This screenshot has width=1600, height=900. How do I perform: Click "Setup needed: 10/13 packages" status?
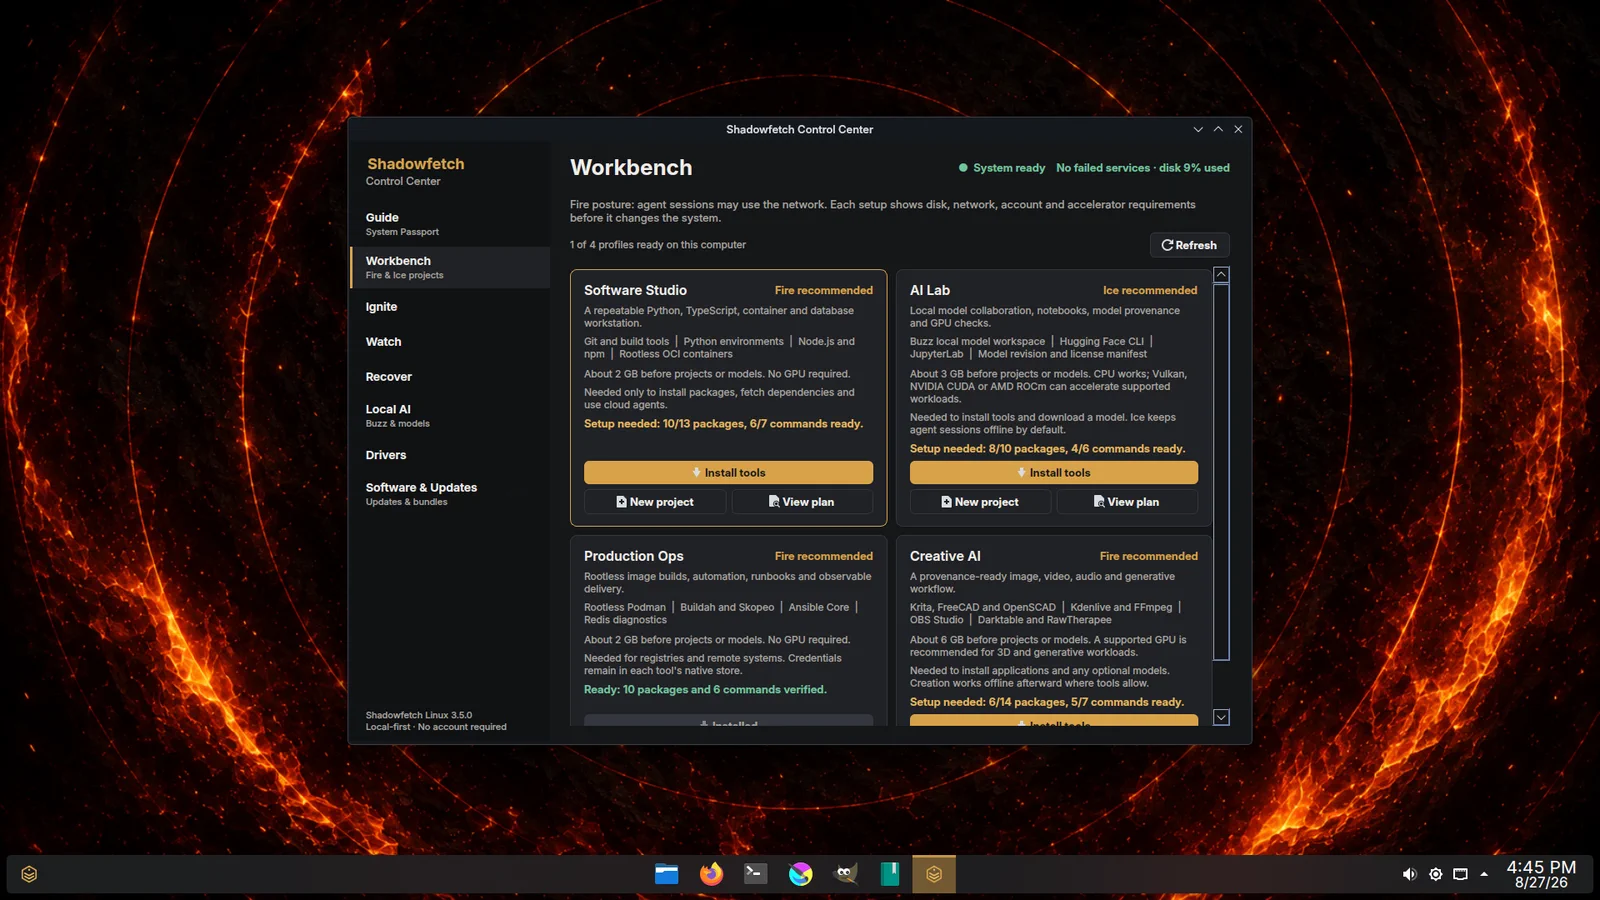pyautogui.click(x=723, y=424)
